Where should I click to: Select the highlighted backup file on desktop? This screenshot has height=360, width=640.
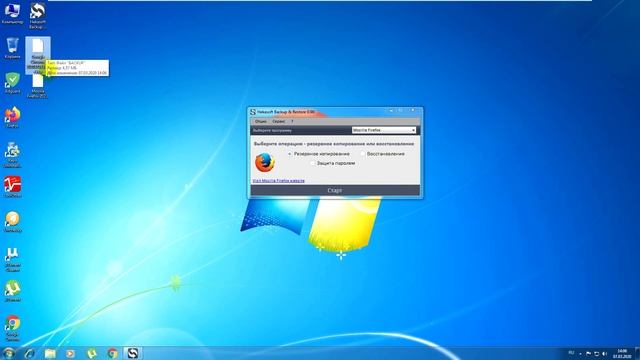(x=38, y=55)
